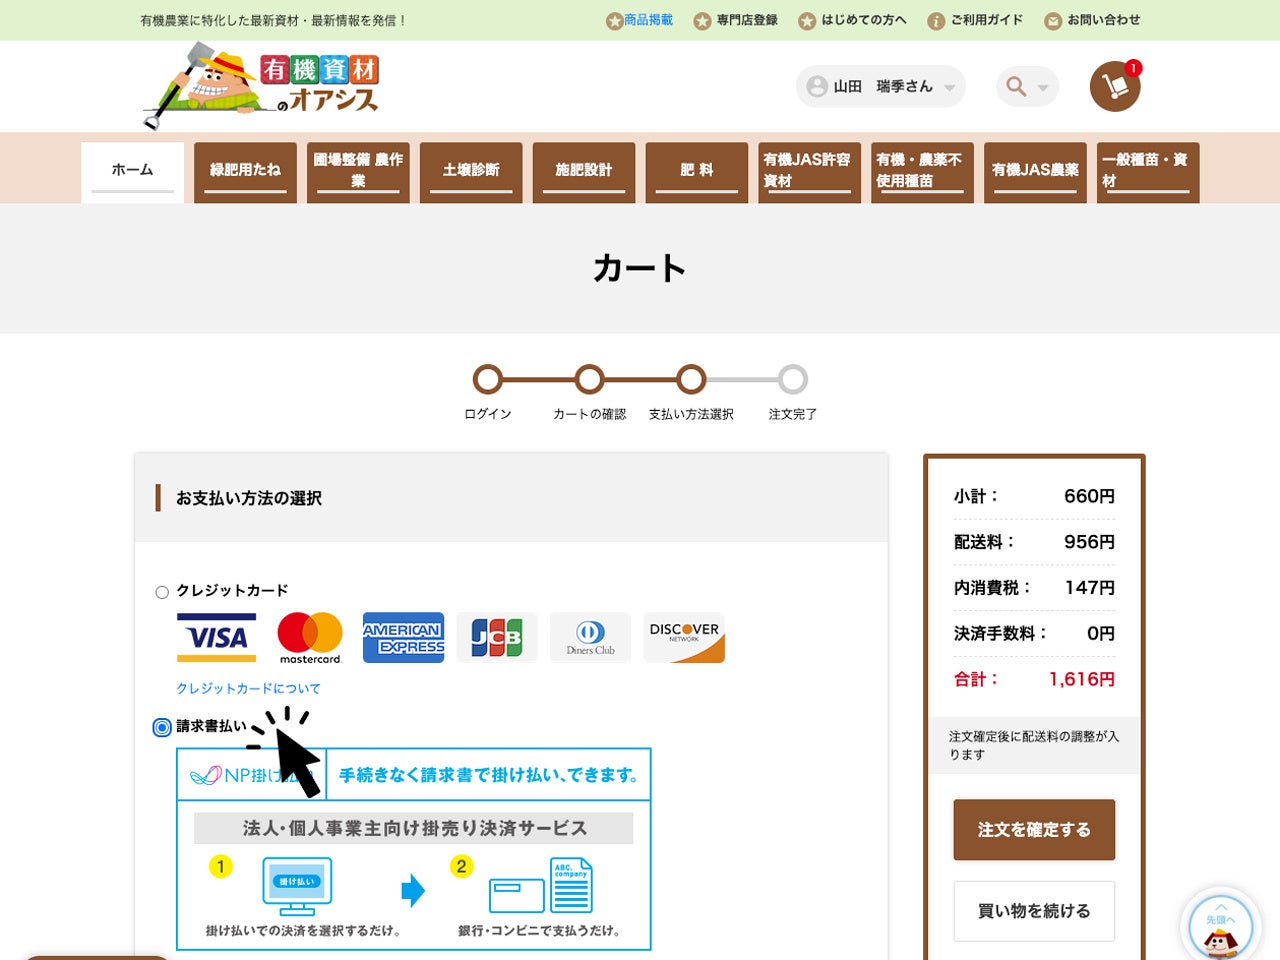This screenshot has height=960, width=1280.
Task: Click the Mastercard logo
Action: pos(310,637)
